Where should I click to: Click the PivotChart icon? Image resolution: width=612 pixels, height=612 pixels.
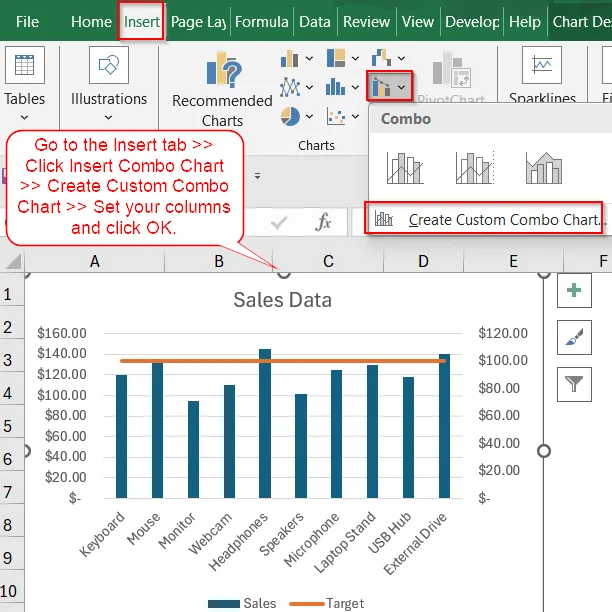tap(452, 70)
